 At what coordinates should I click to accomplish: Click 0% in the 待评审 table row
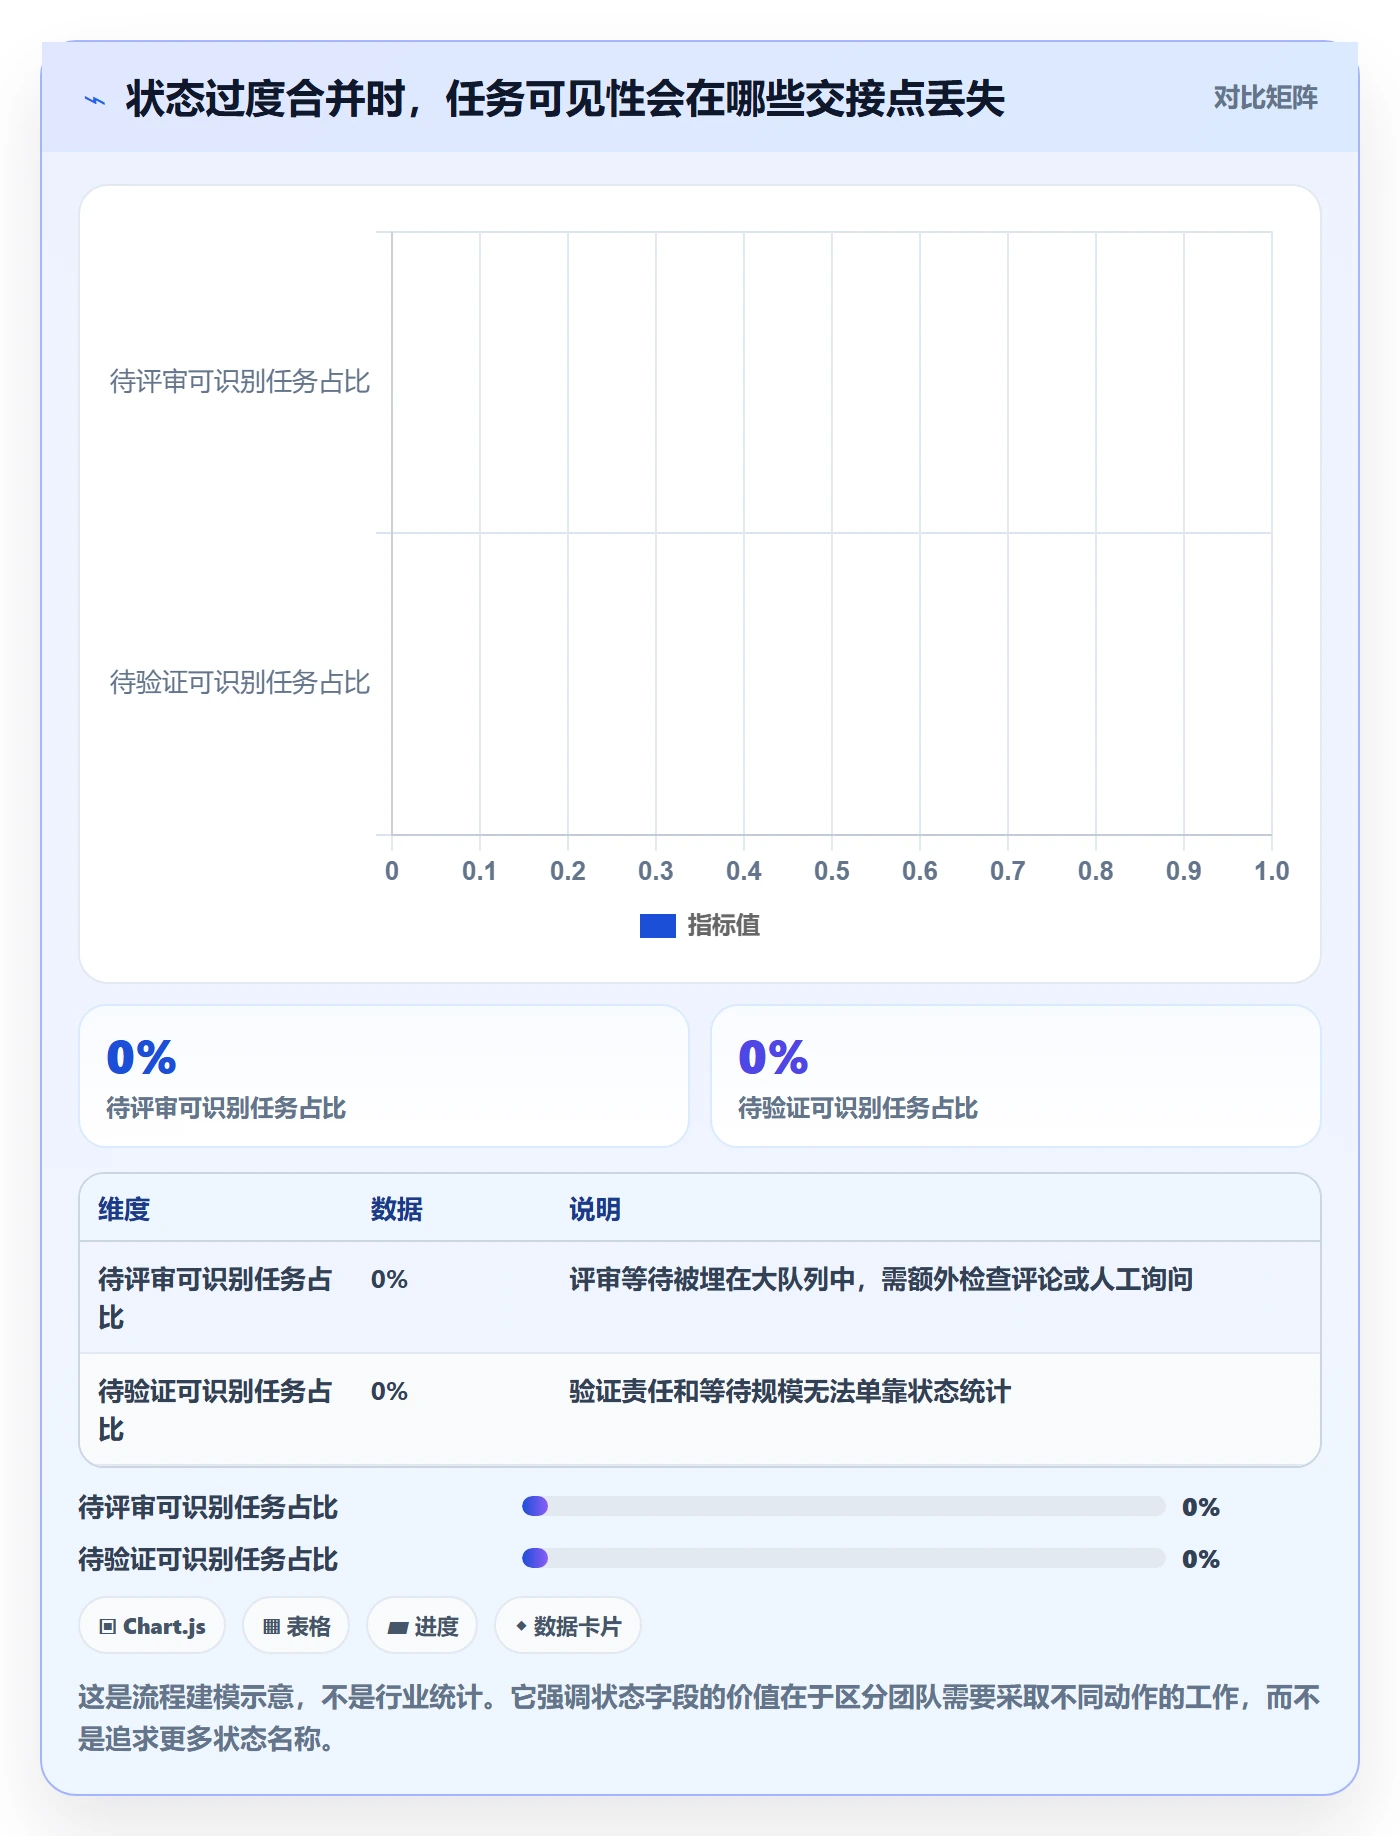389,1280
